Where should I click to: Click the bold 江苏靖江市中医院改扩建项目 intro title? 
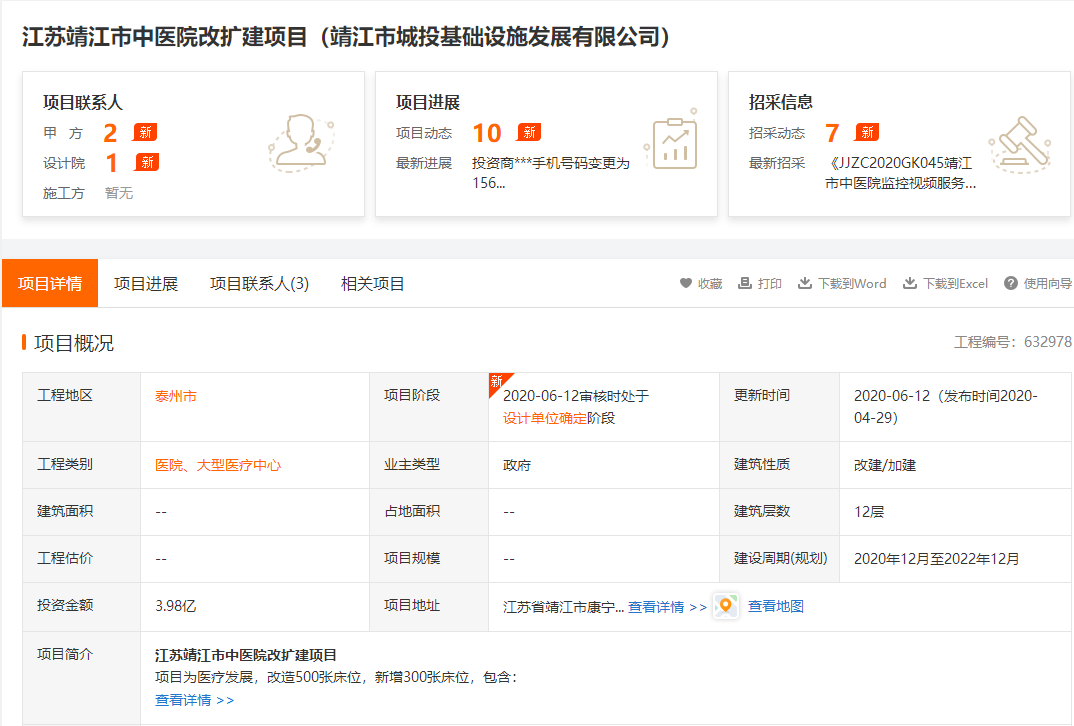click(x=246, y=655)
